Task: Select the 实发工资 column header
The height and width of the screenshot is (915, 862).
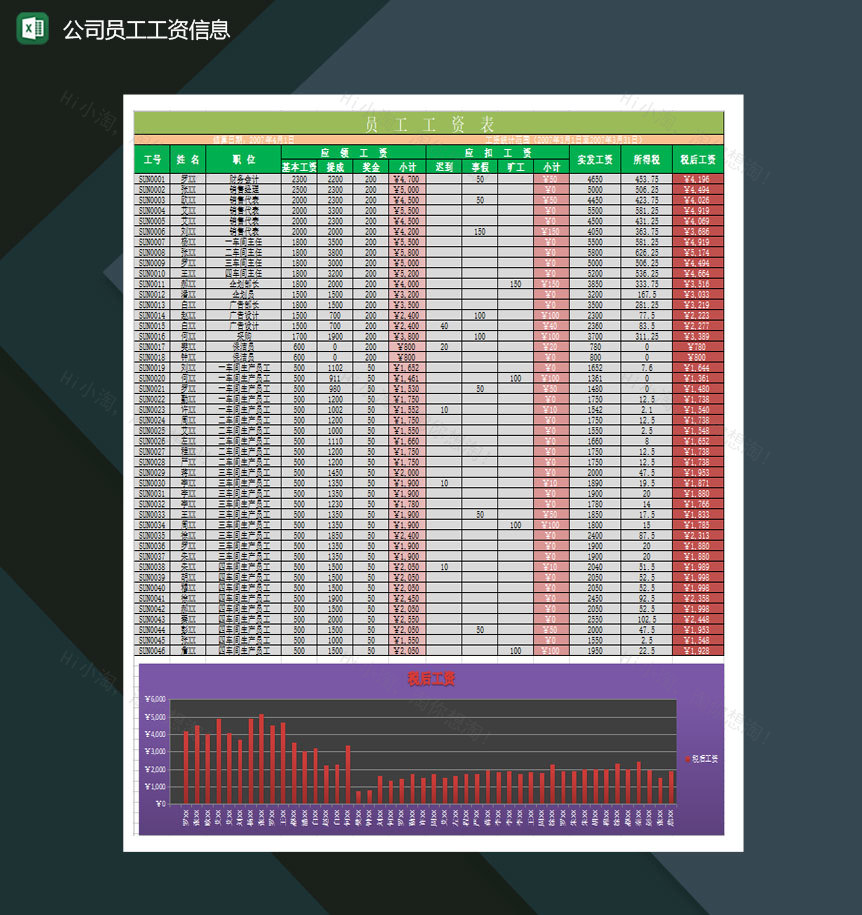Action: click(595, 159)
